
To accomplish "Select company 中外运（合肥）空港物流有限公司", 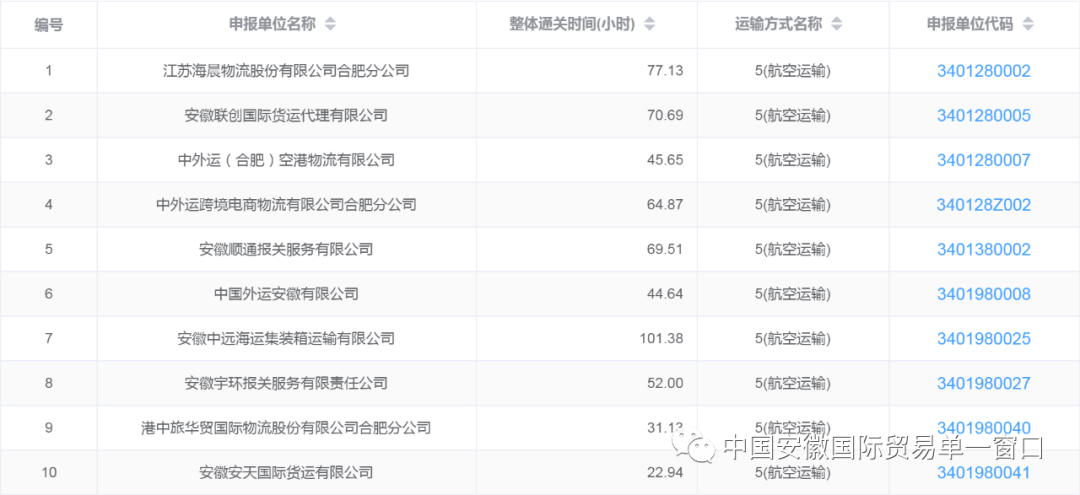I will point(287,160).
